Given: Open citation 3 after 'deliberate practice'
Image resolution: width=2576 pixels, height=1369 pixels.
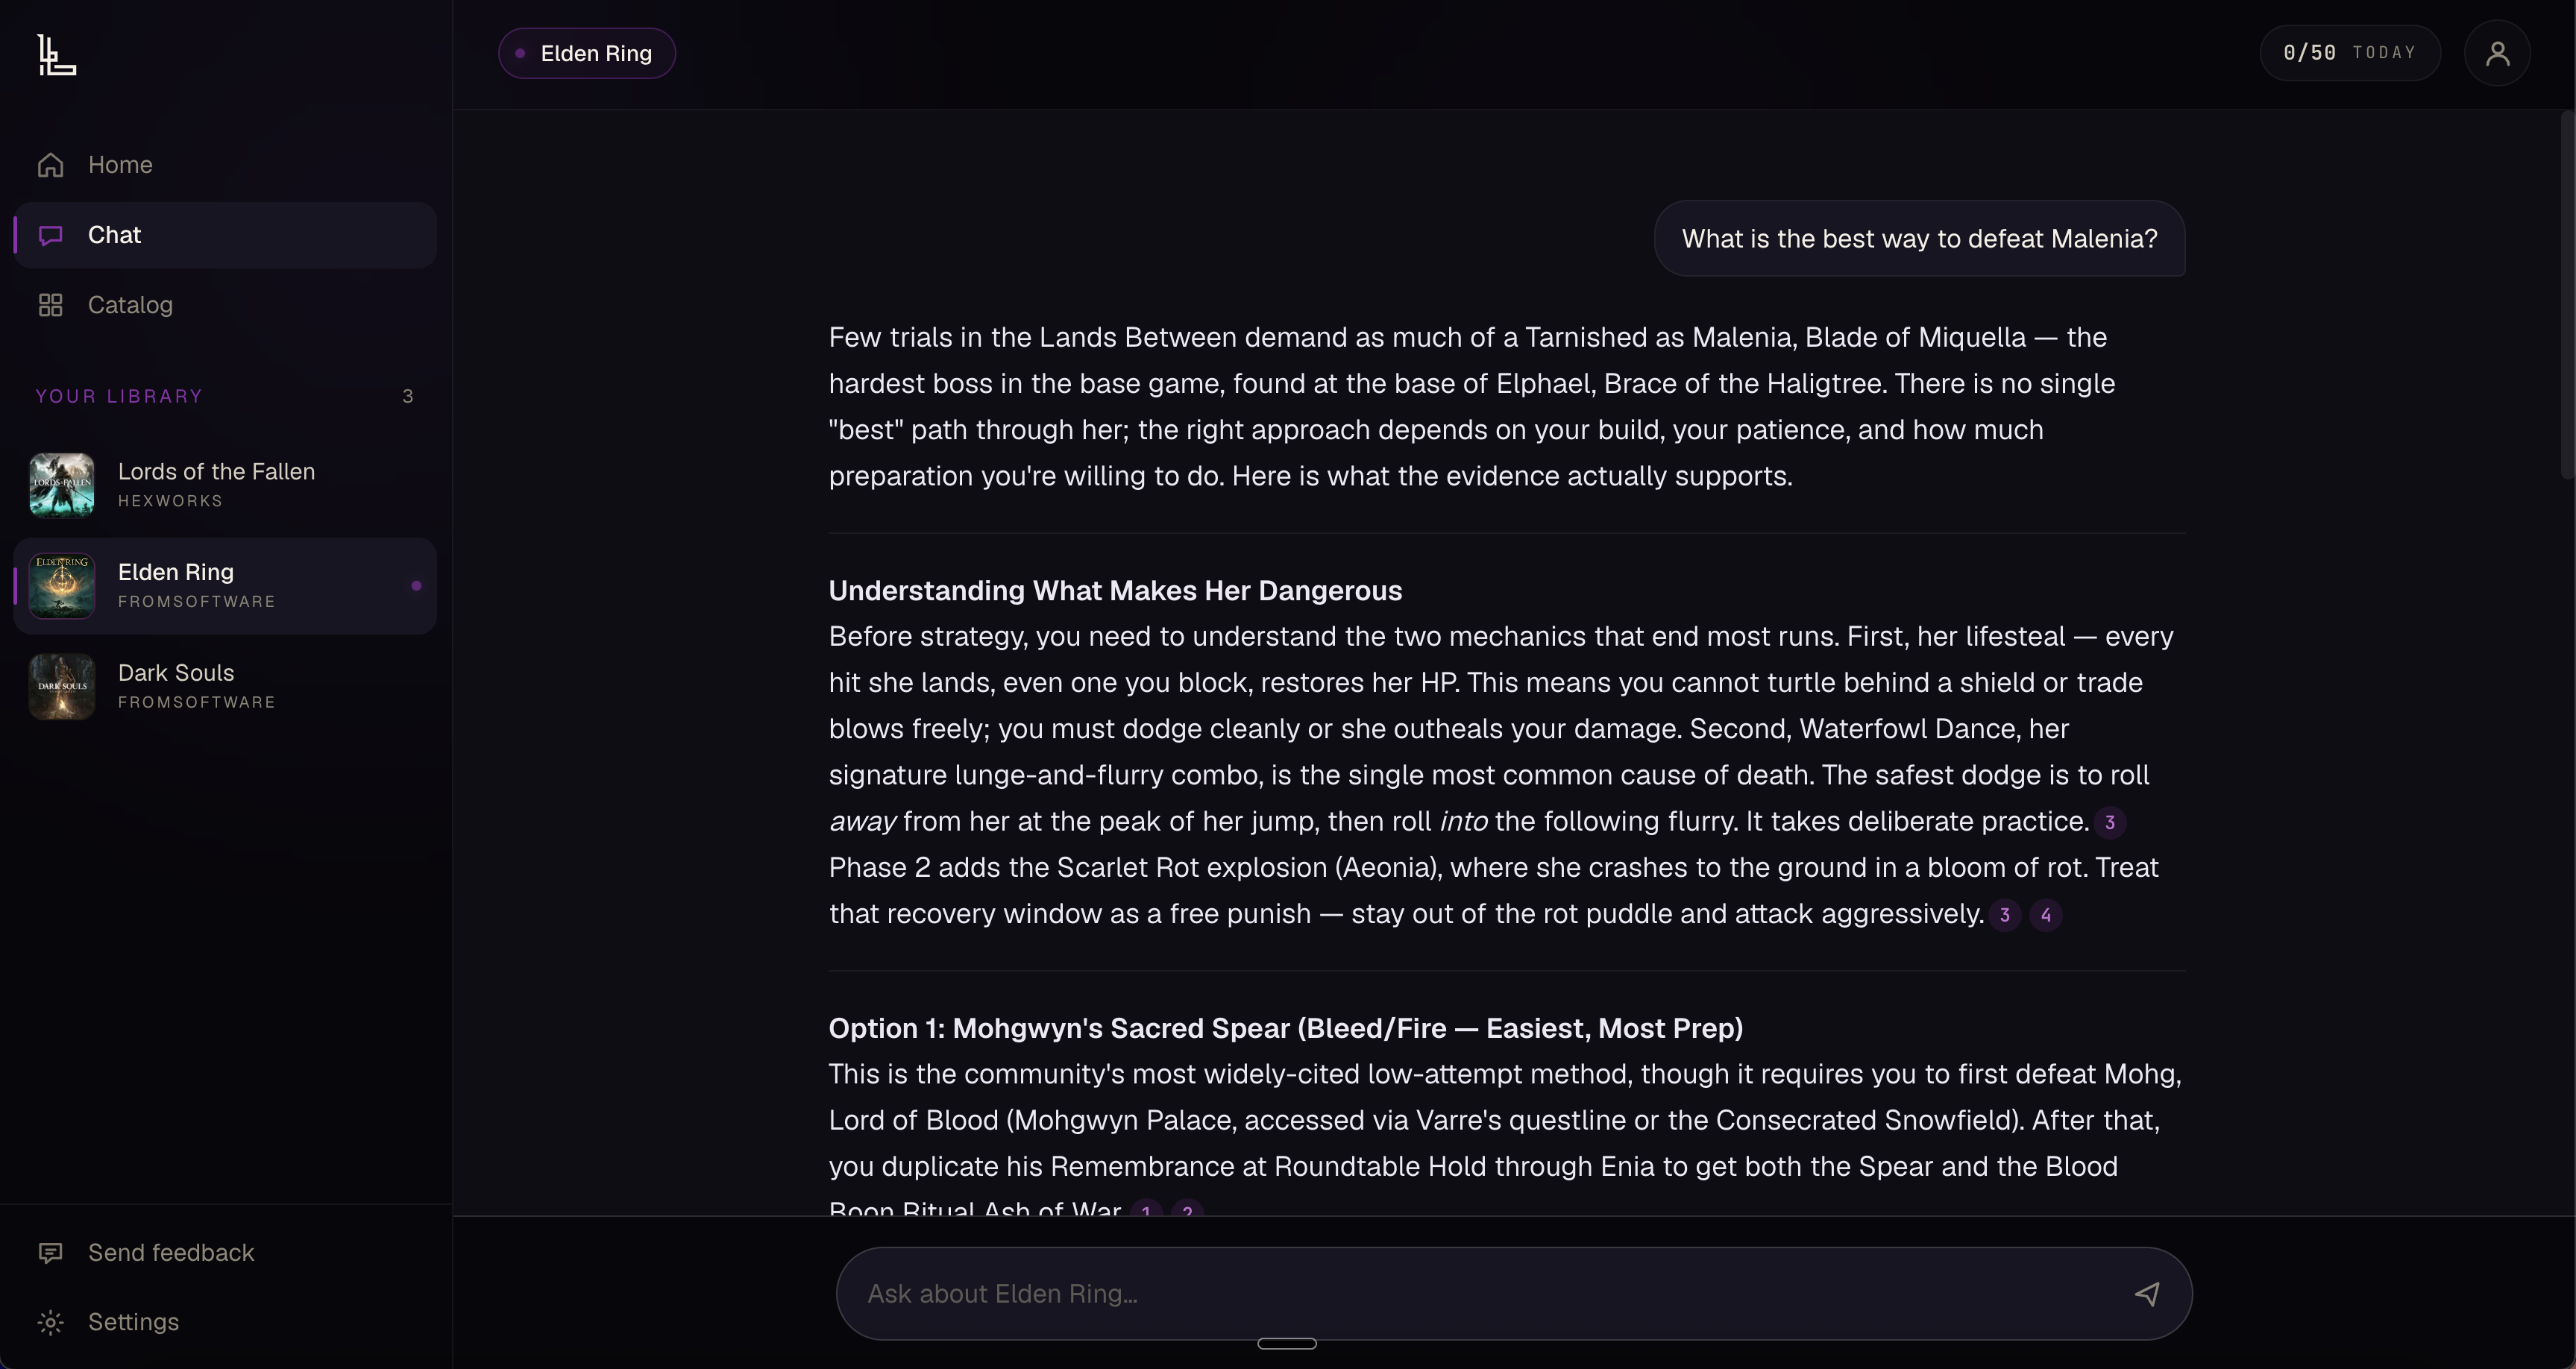Looking at the screenshot, I should (x=2110, y=822).
